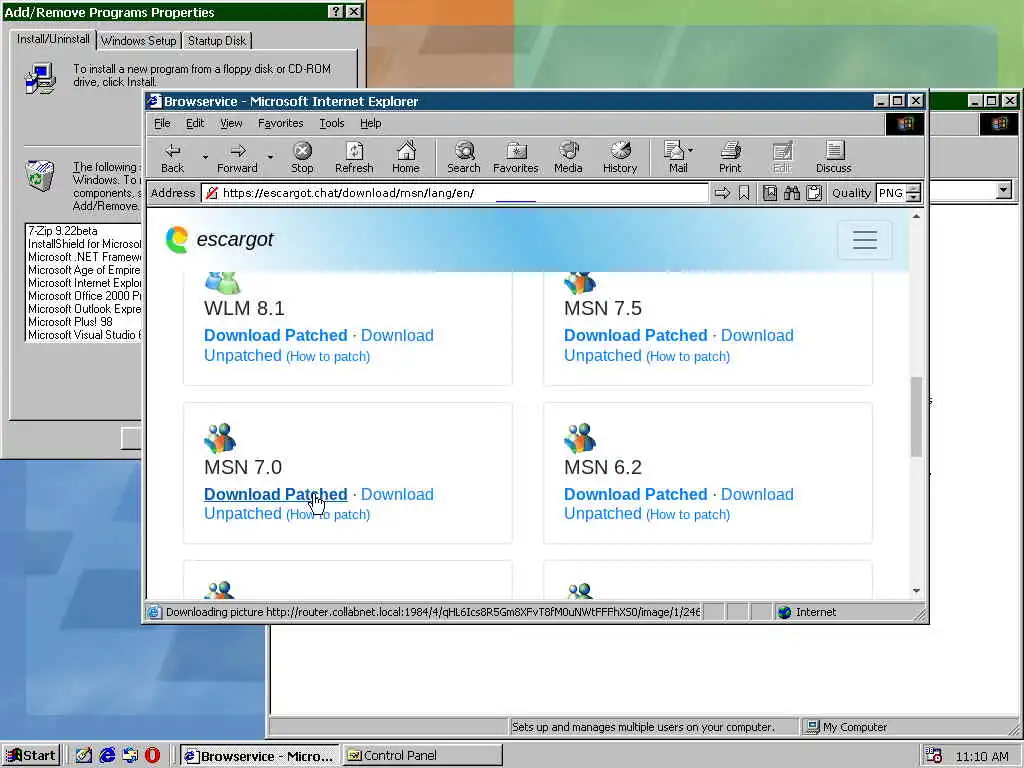Image resolution: width=1024 pixels, height=768 pixels.
Task: Open the Mail button dropdown arrow
Action: (690, 150)
